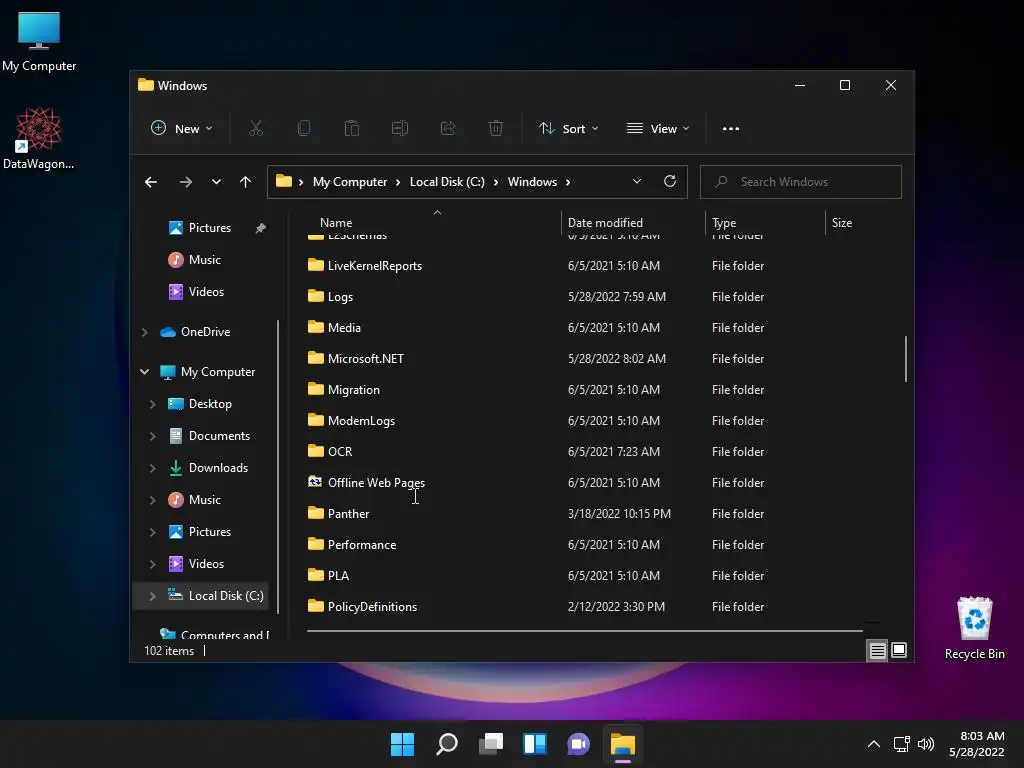Expand the Downloads tree node
Viewport: 1024px width, 768px height.
point(152,468)
